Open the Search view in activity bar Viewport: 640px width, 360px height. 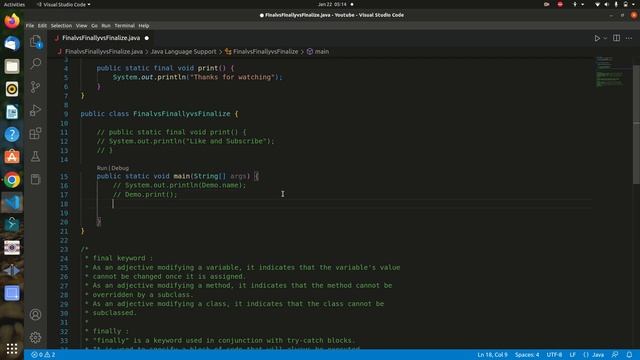click(x=36, y=64)
